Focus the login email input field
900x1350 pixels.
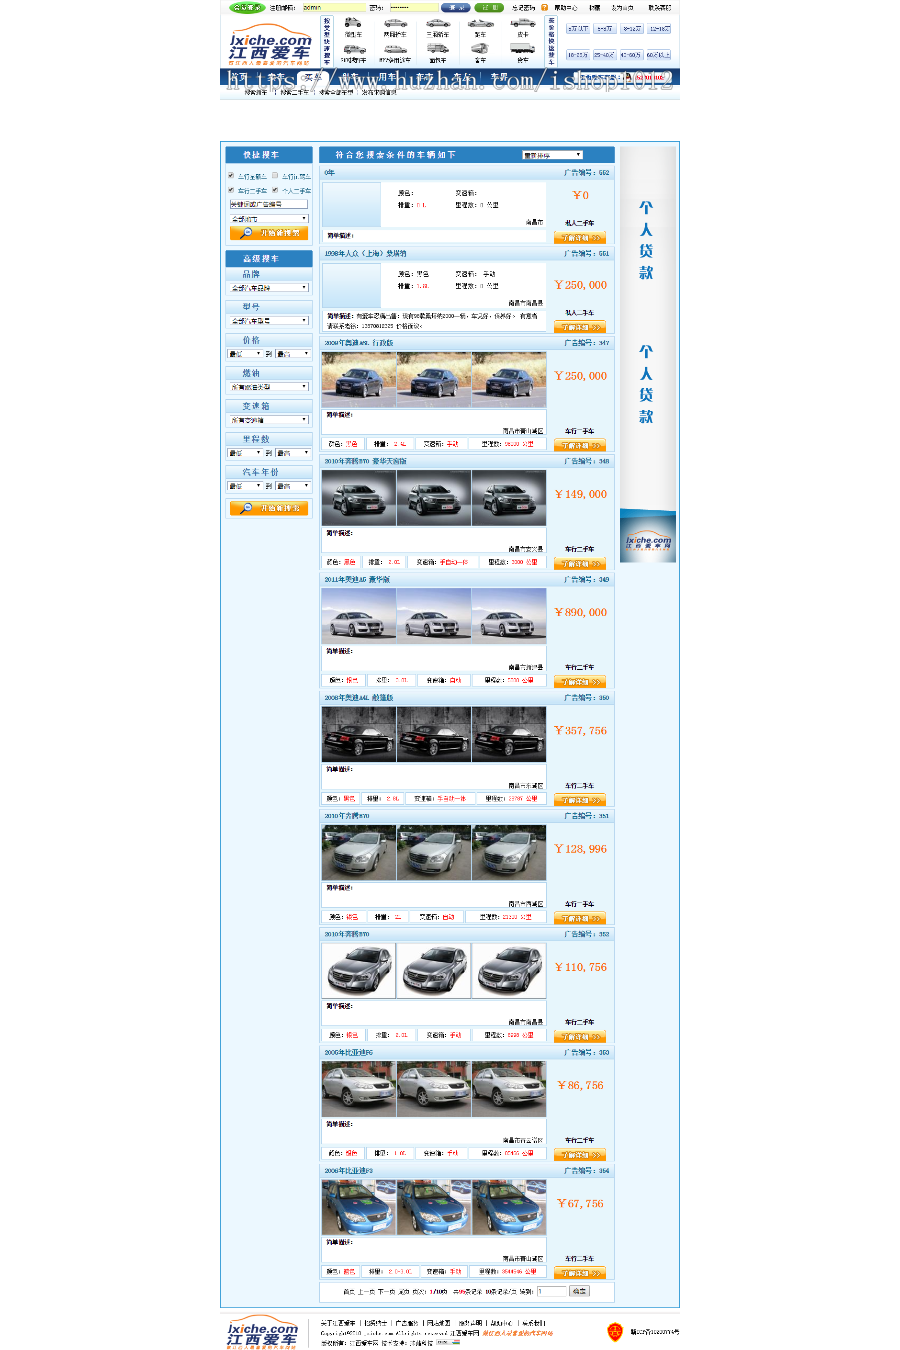333,7
